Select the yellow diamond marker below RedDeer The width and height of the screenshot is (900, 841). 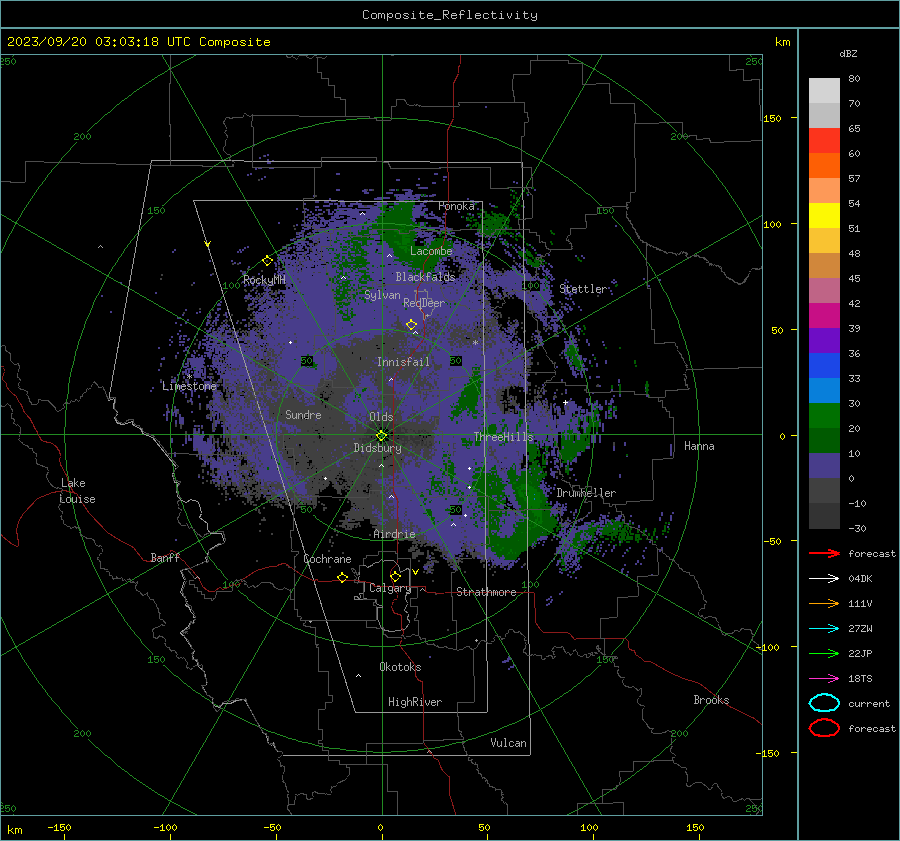(412, 325)
